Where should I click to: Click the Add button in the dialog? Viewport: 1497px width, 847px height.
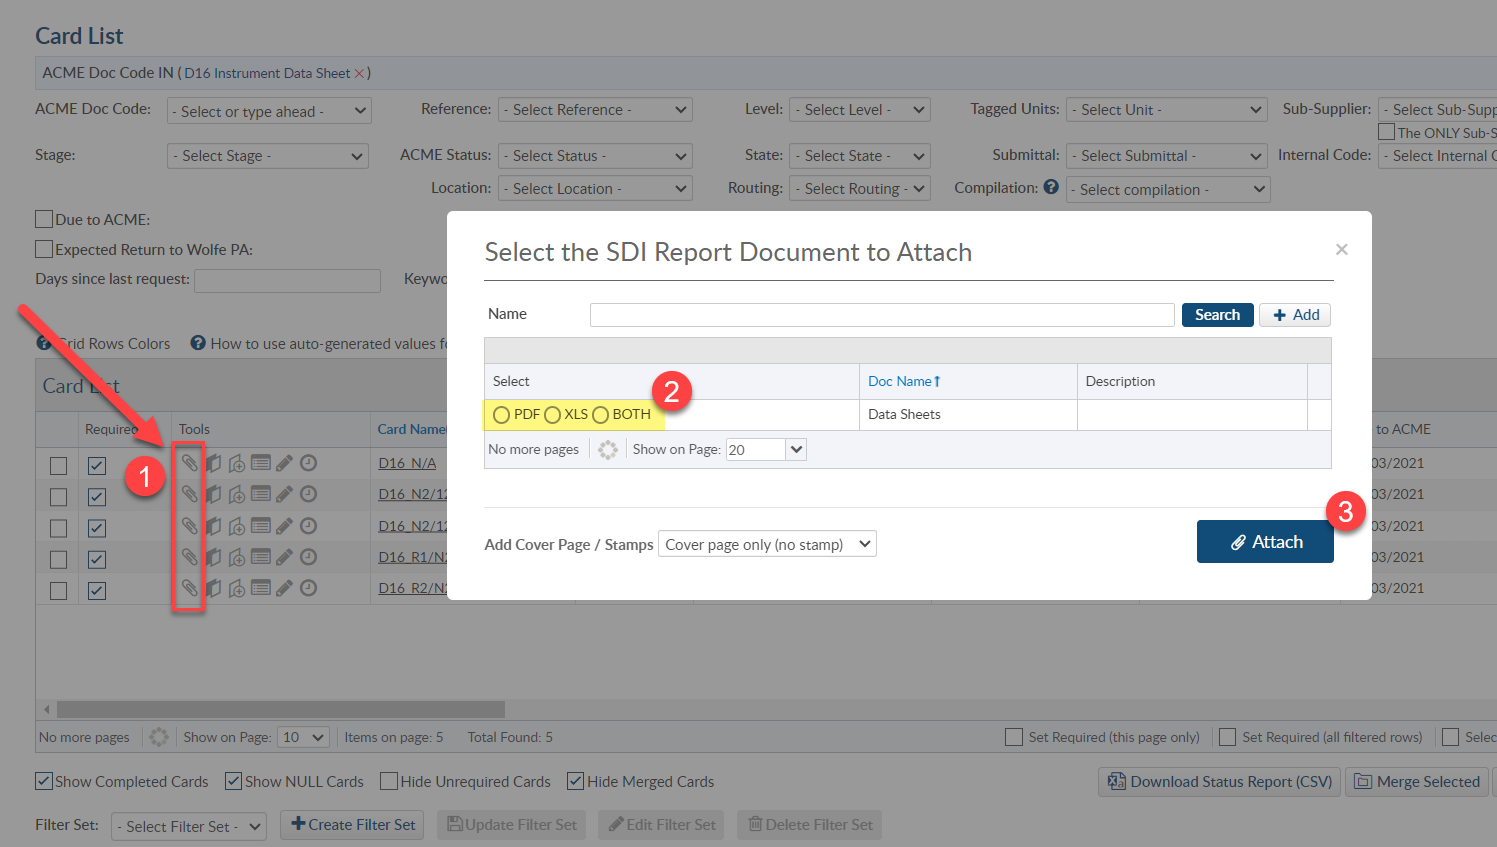click(x=1295, y=315)
